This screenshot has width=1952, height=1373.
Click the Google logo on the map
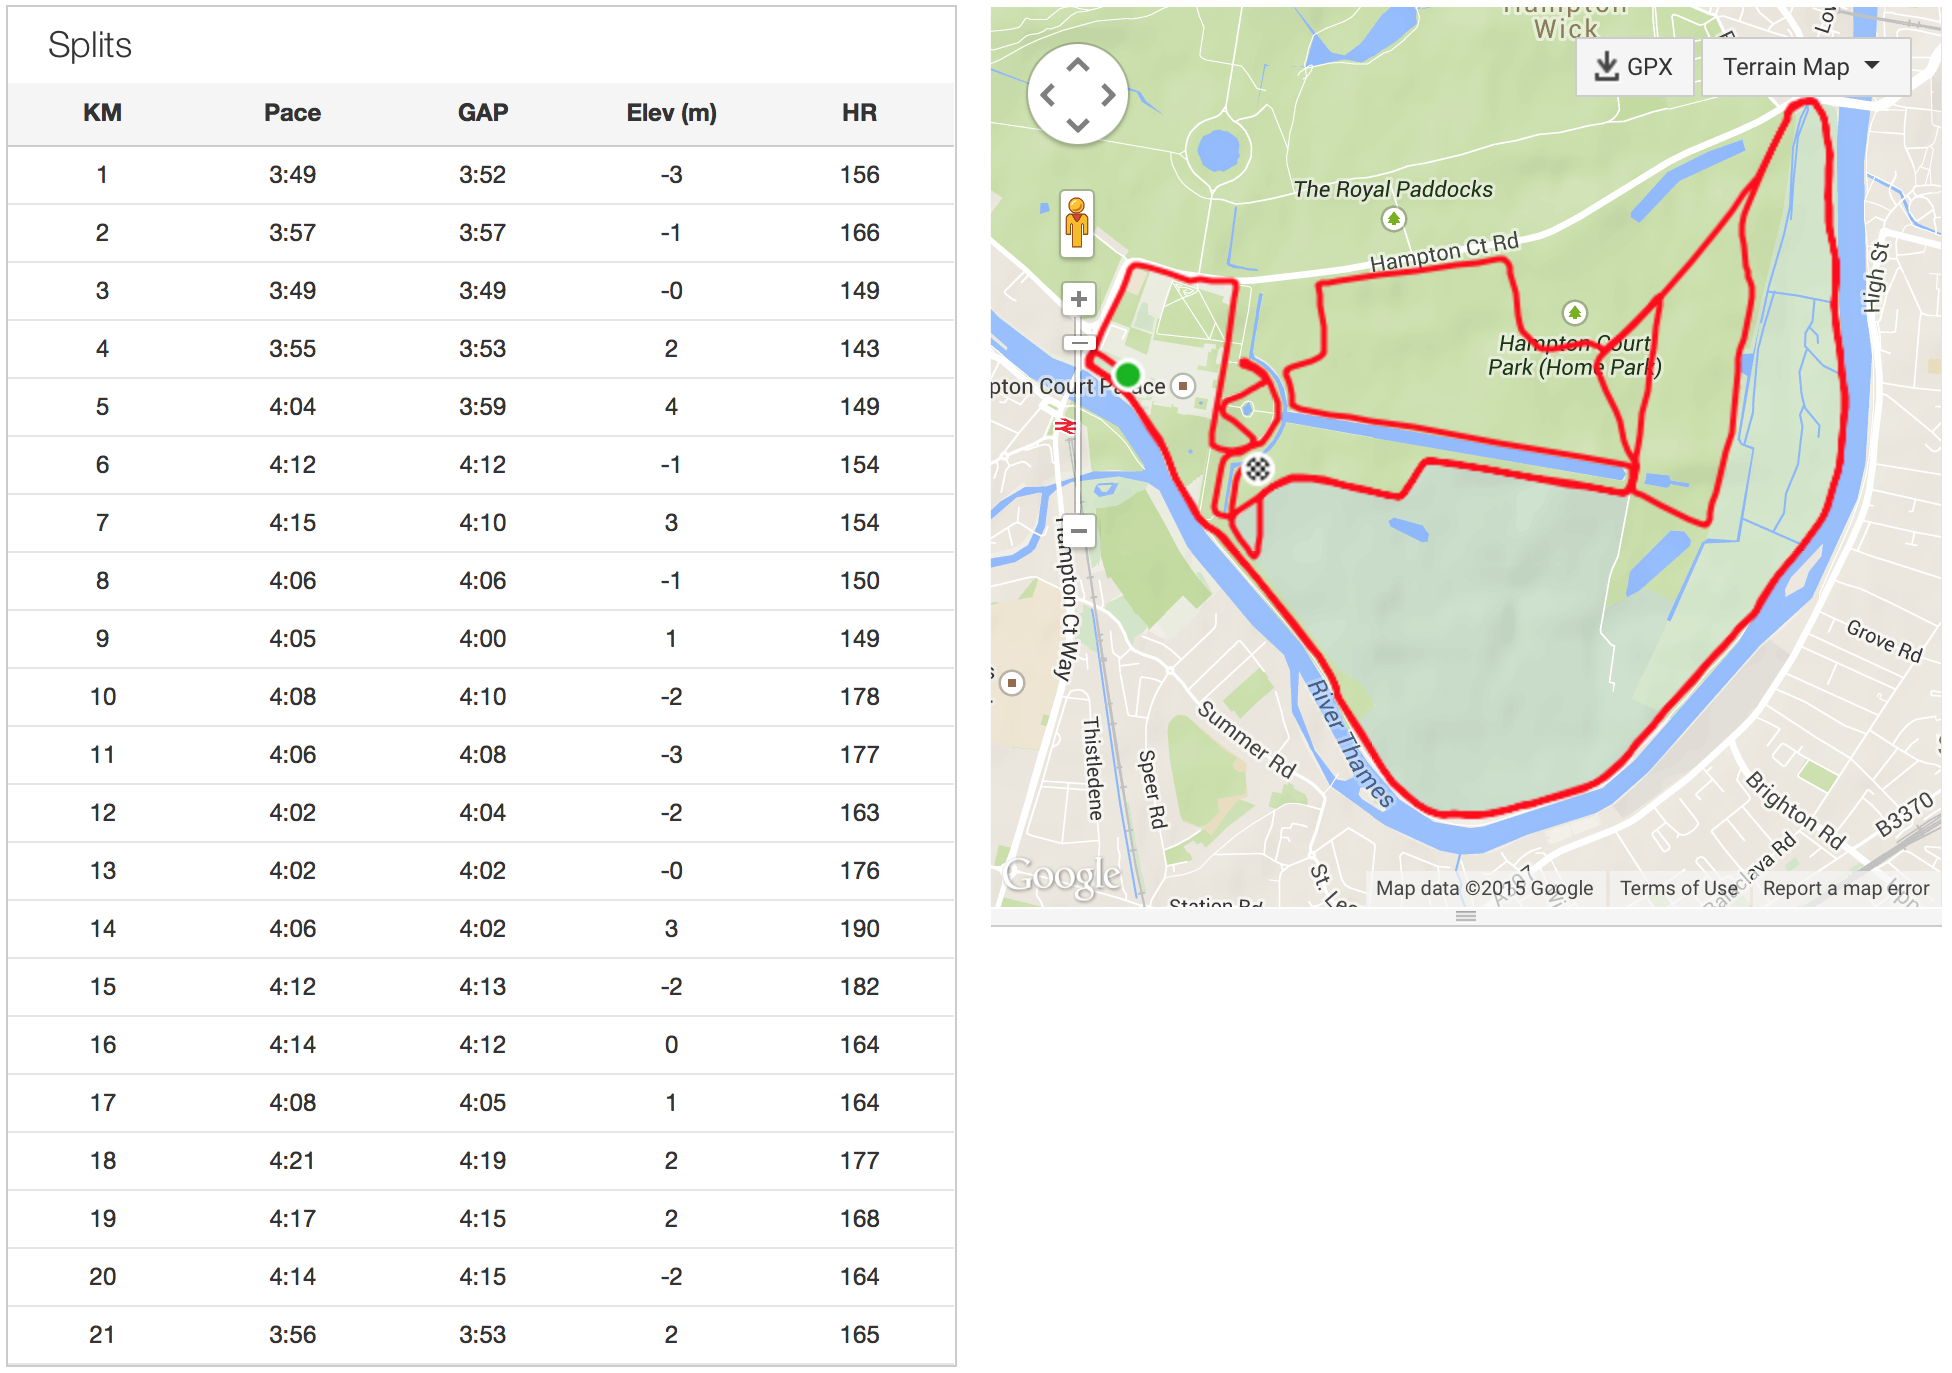pyautogui.click(x=1062, y=876)
